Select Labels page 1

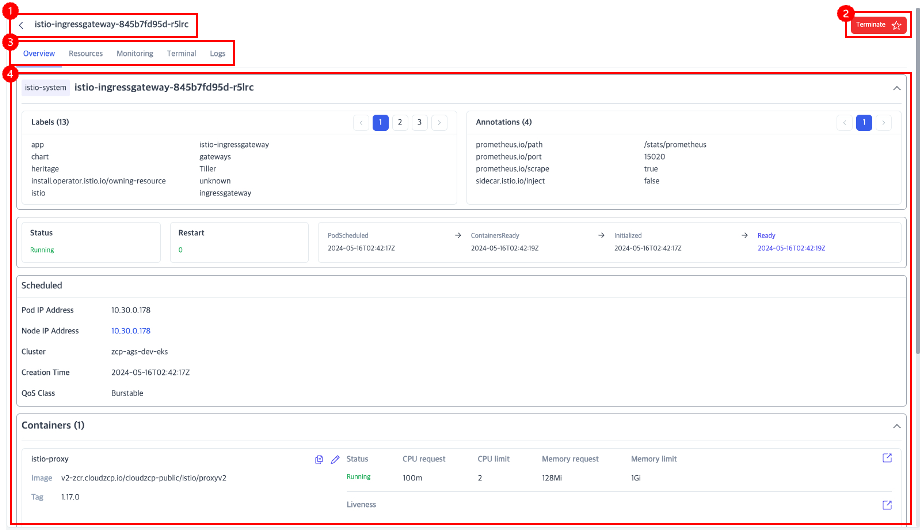point(381,123)
